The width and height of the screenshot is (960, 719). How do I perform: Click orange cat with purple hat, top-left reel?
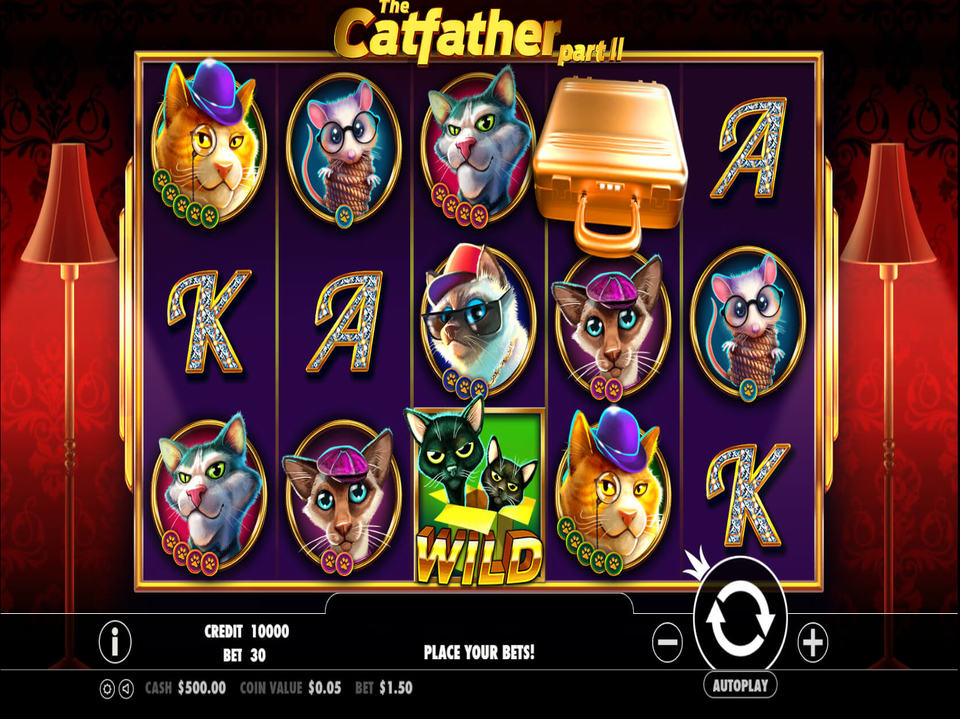pyautogui.click(x=209, y=142)
